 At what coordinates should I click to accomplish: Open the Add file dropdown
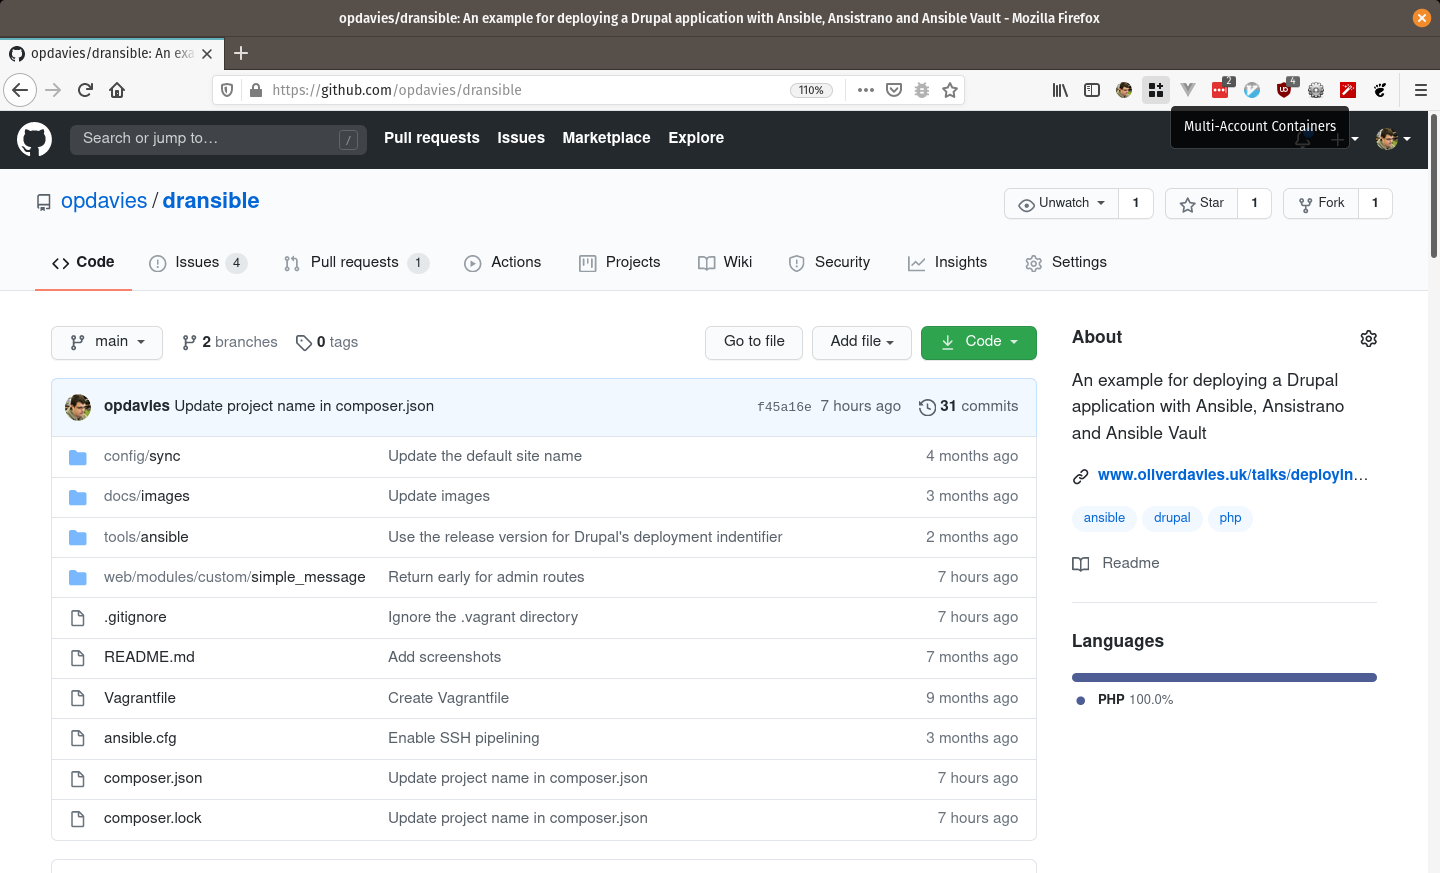click(861, 342)
